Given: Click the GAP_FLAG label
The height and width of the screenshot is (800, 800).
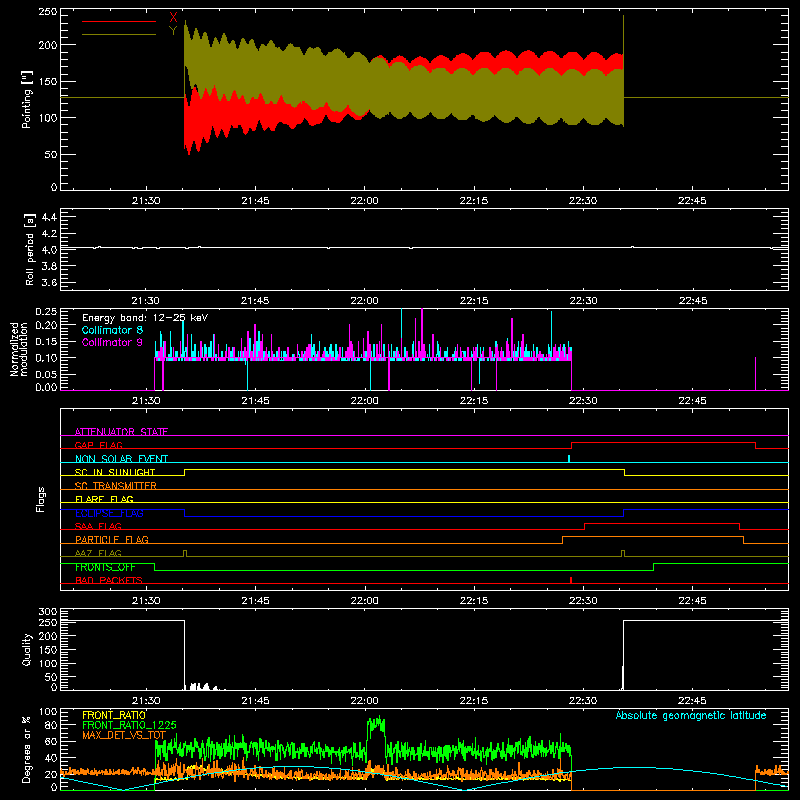Looking at the screenshot, I should (98, 445).
